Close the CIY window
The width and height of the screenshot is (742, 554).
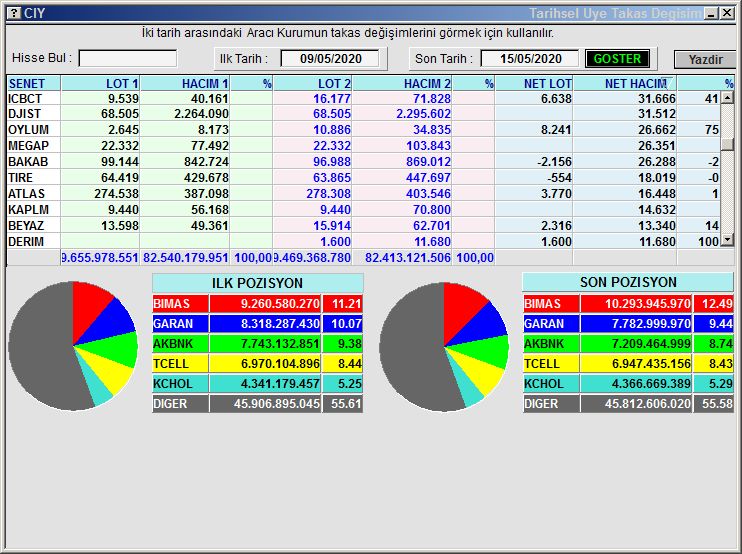tap(727, 14)
